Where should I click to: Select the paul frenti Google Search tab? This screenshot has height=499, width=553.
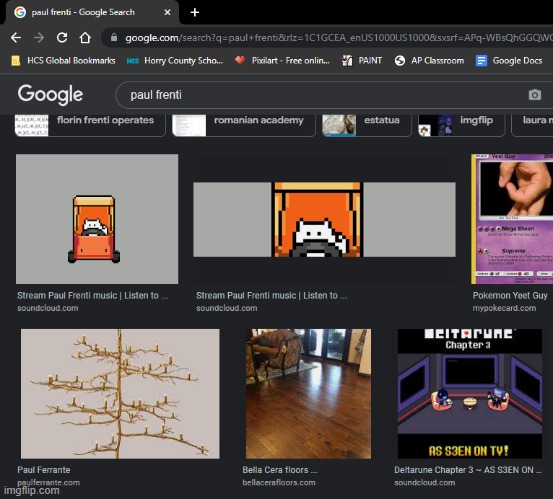91,12
